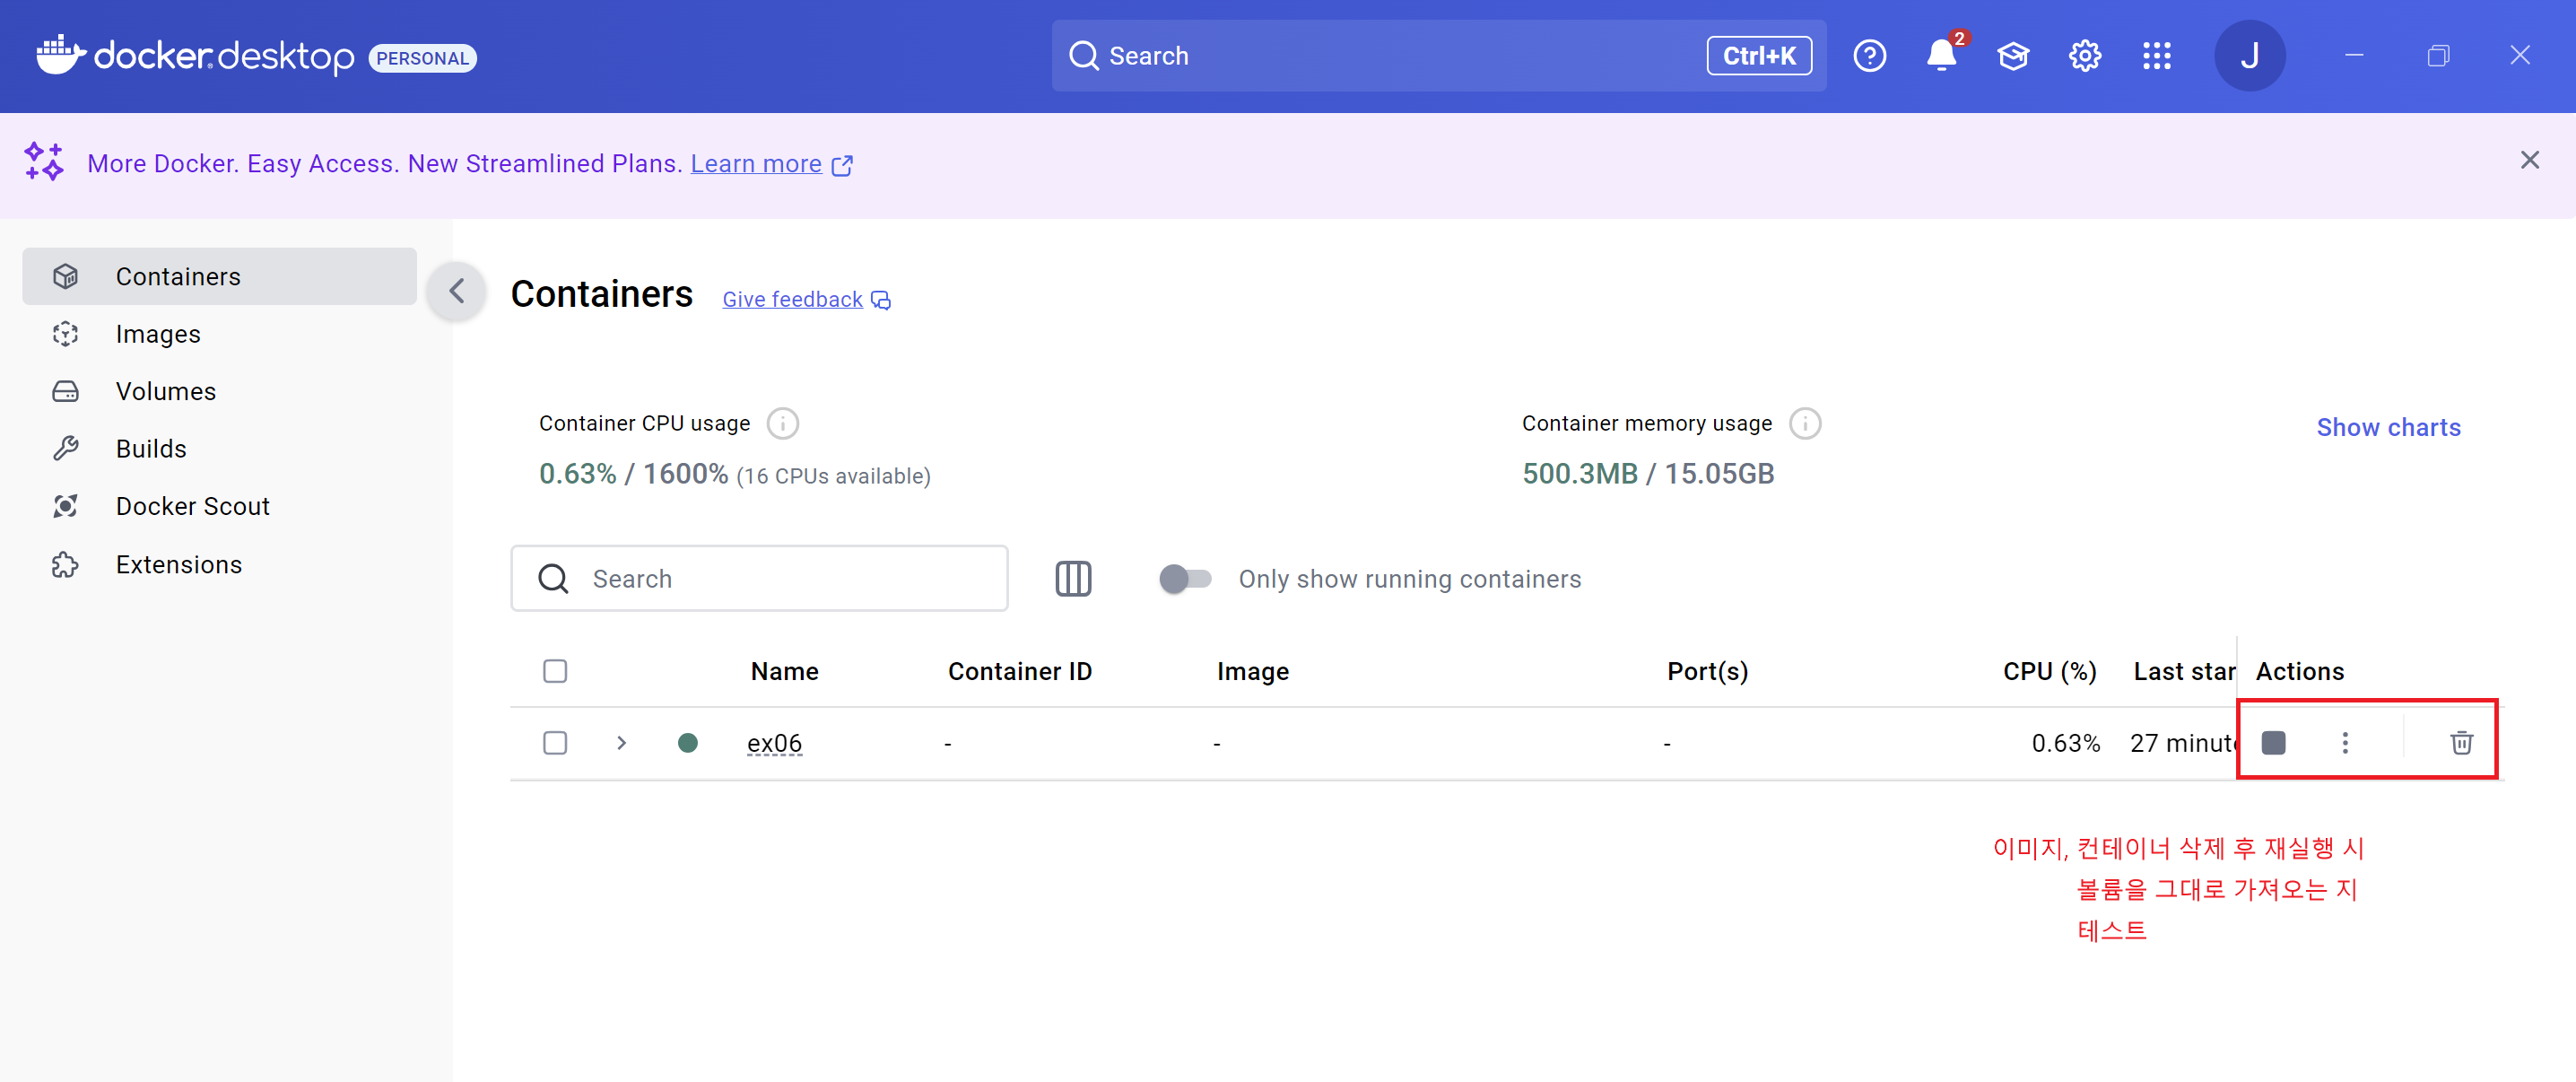Collapse the left sidebar
The image size is (2576, 1082).
coord(457,292)
